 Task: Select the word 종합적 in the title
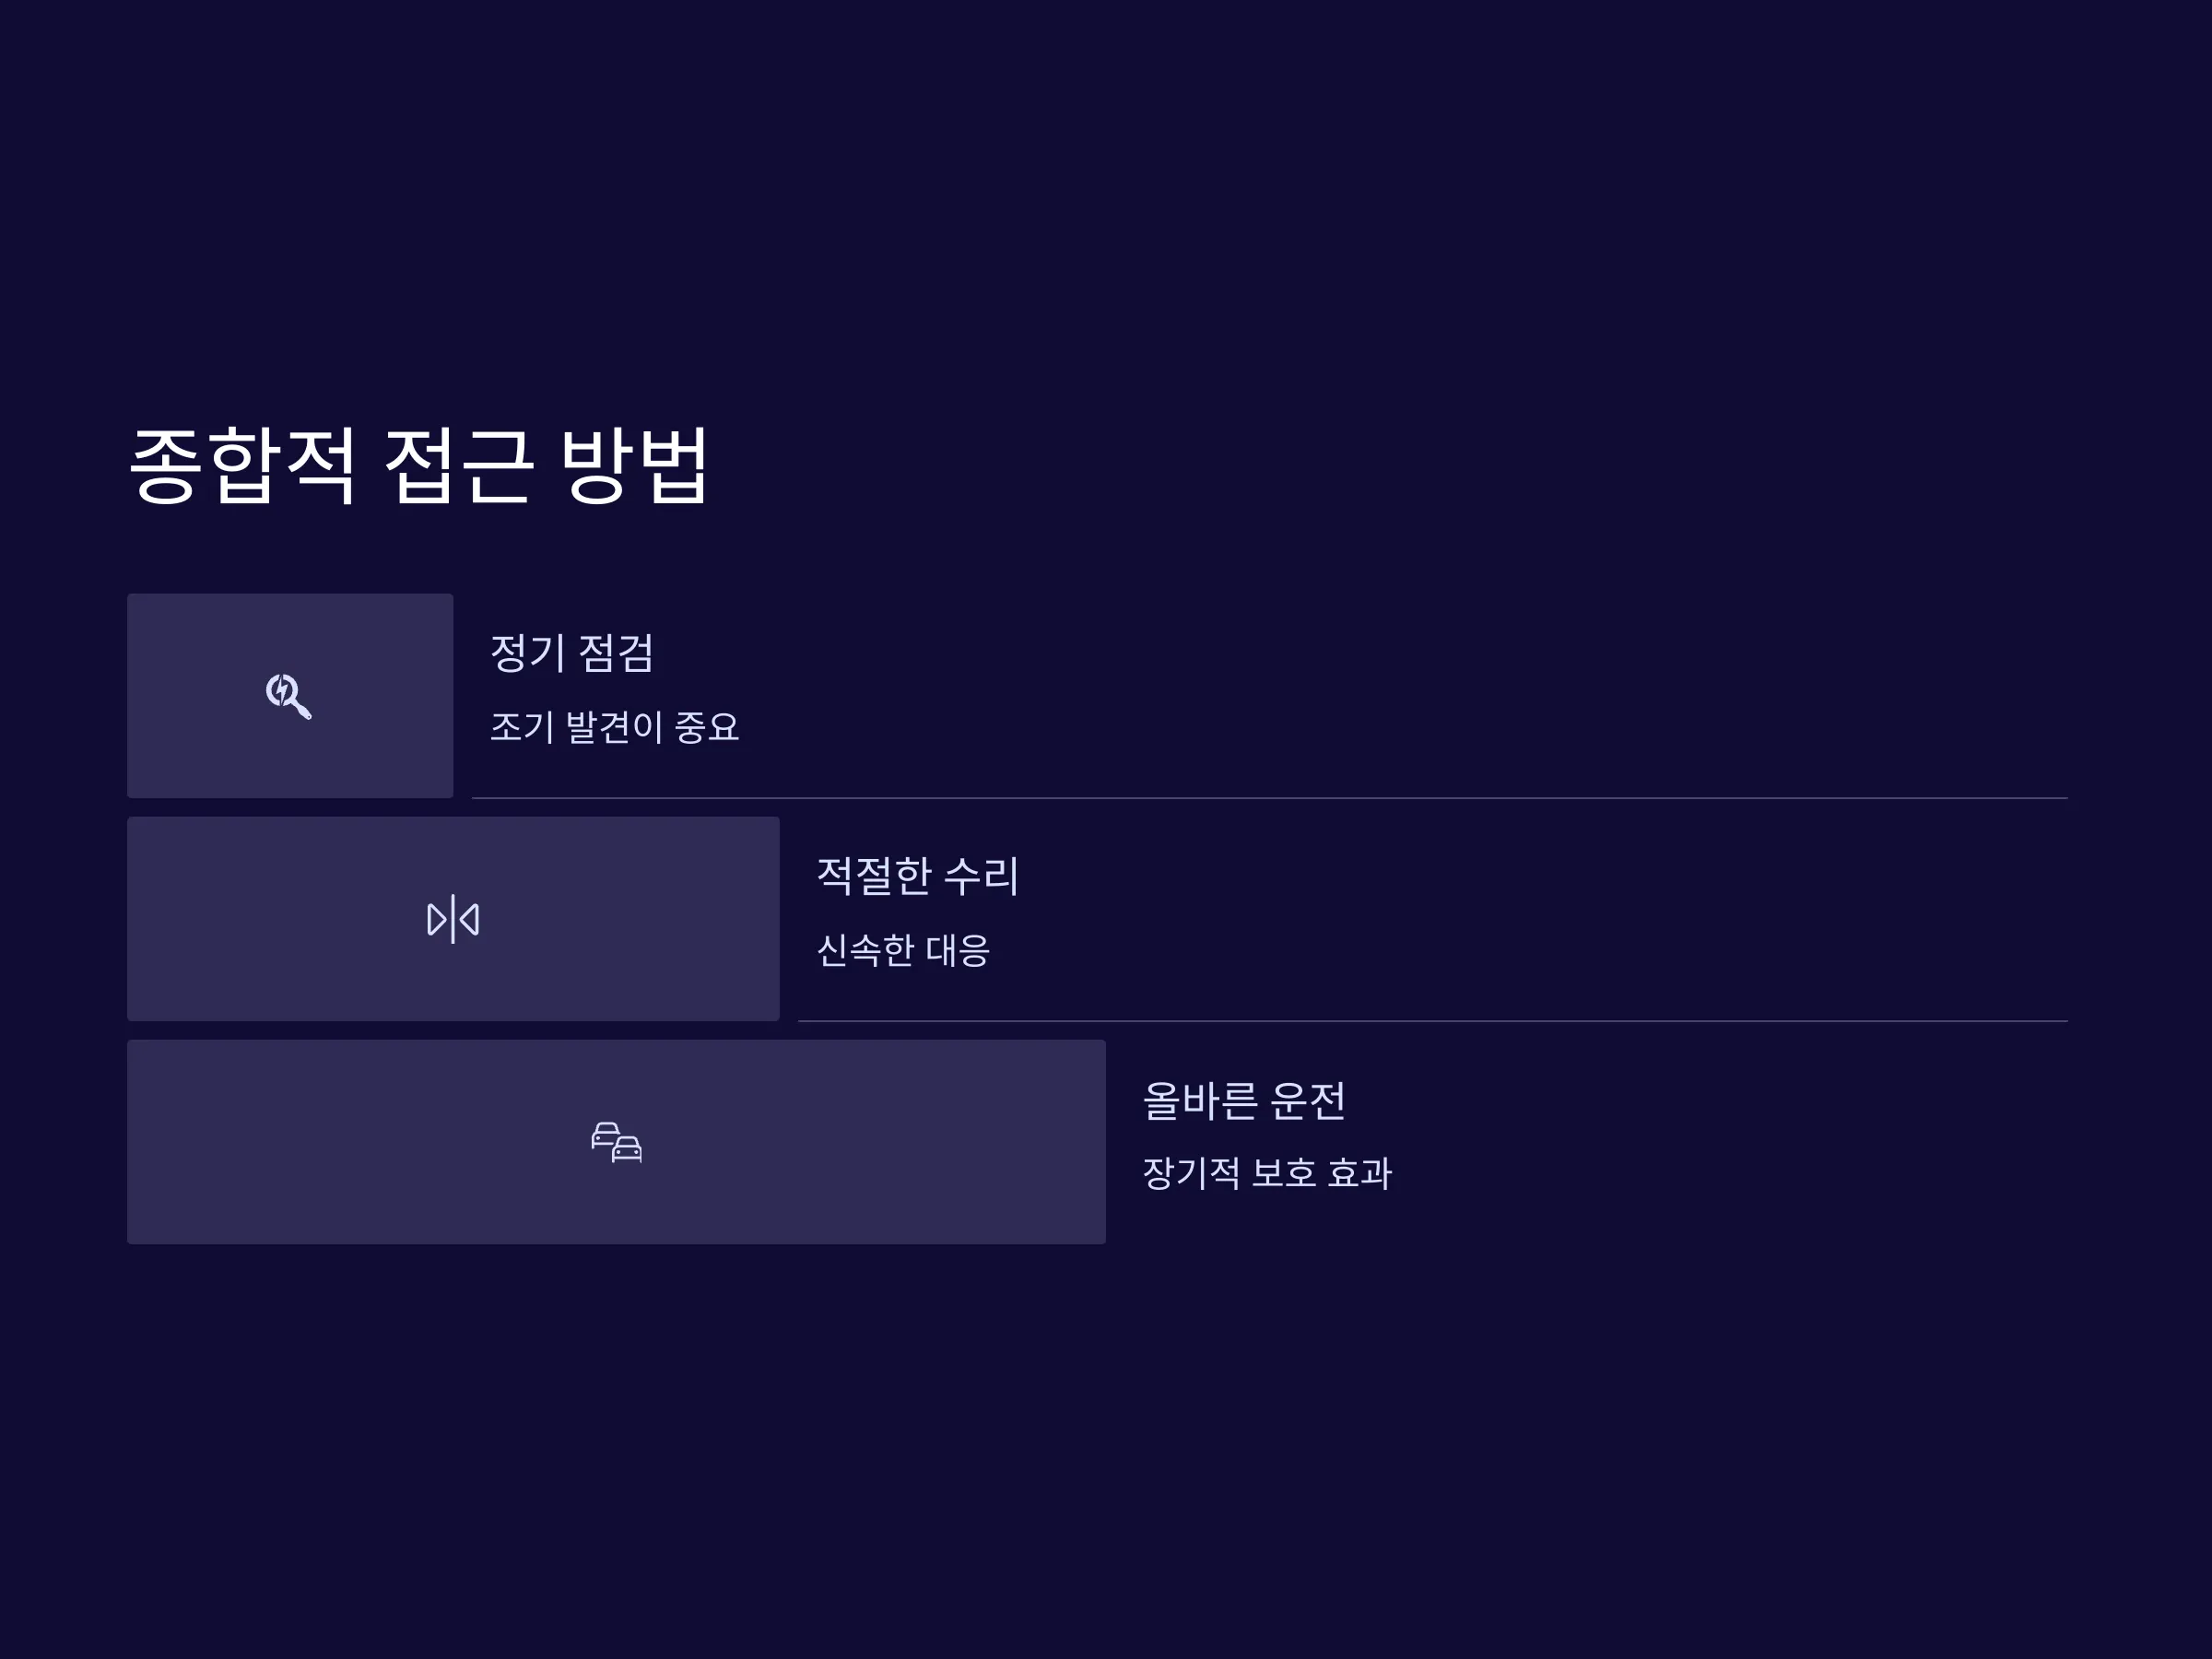243,465
